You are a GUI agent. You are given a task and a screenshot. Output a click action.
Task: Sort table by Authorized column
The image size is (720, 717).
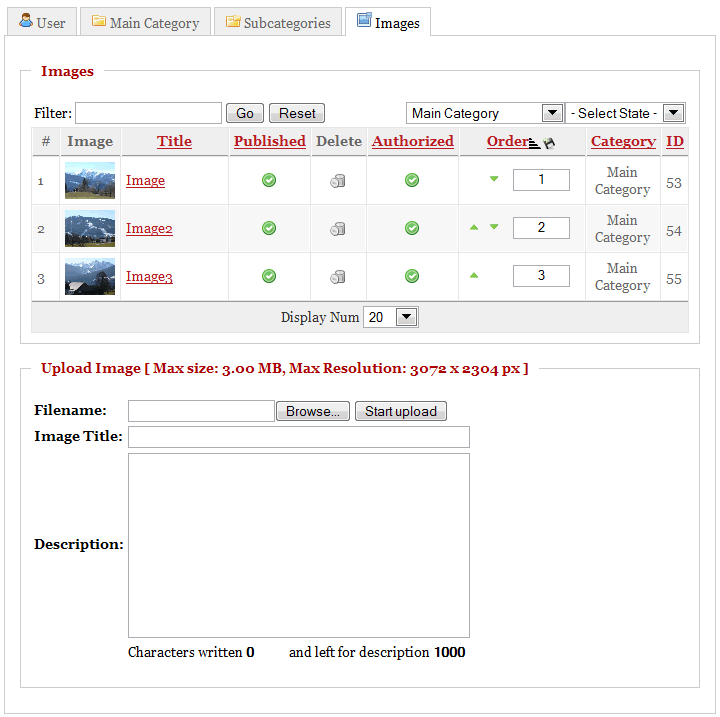coord(413,141)
